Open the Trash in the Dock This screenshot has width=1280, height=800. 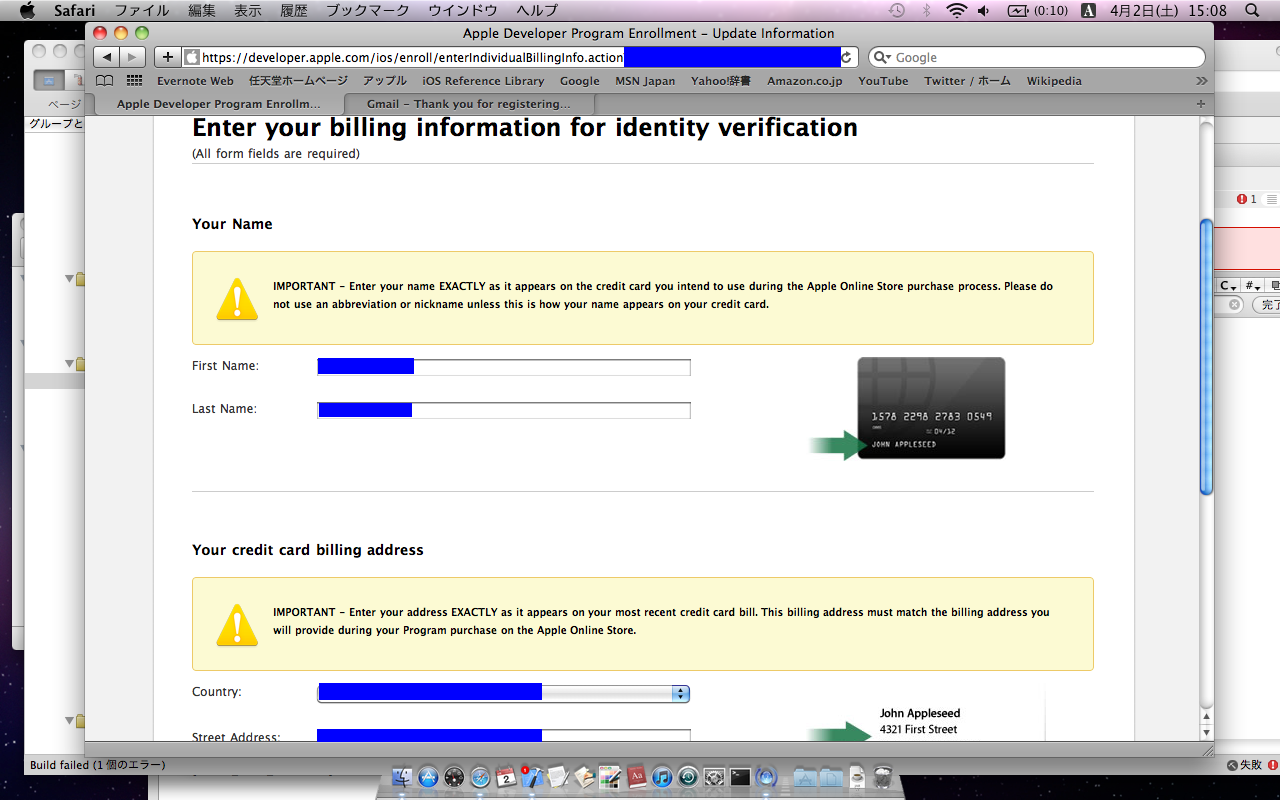[882, 777]
